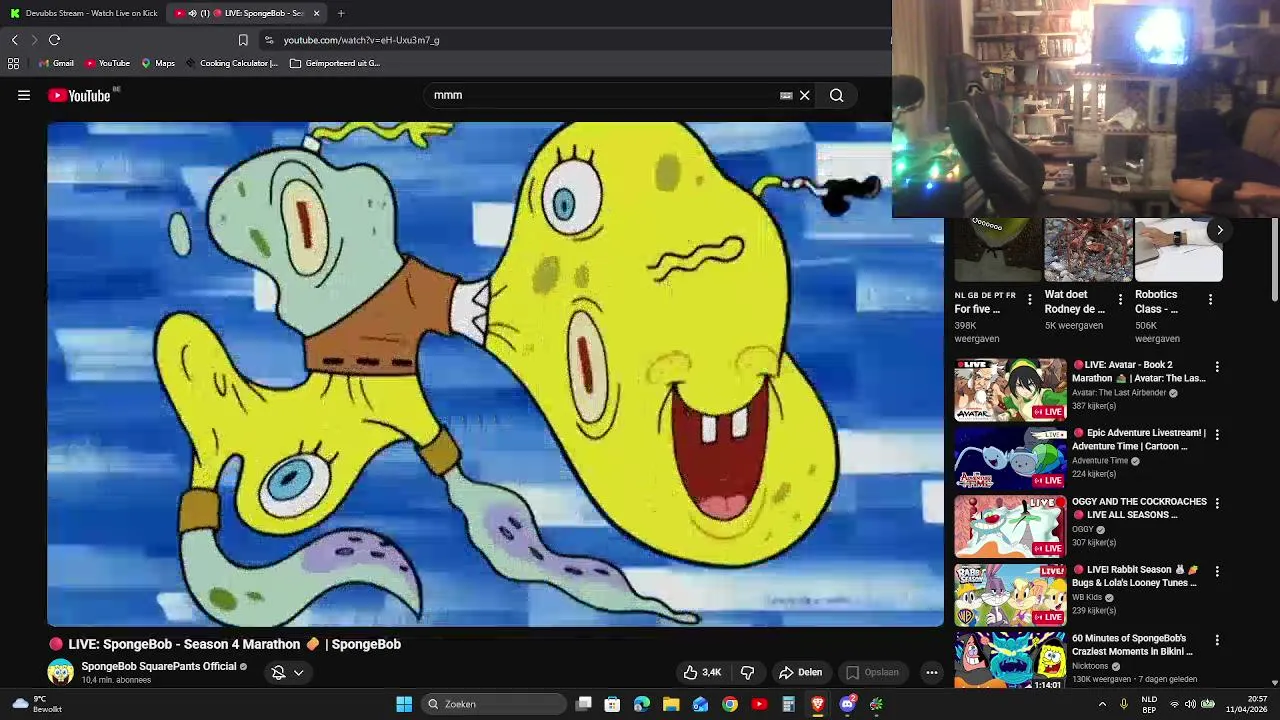Open options for 'For five ...' video
Image resolution: width=1280 pixels, height=720 pixels.
[x=1030, y=299]
